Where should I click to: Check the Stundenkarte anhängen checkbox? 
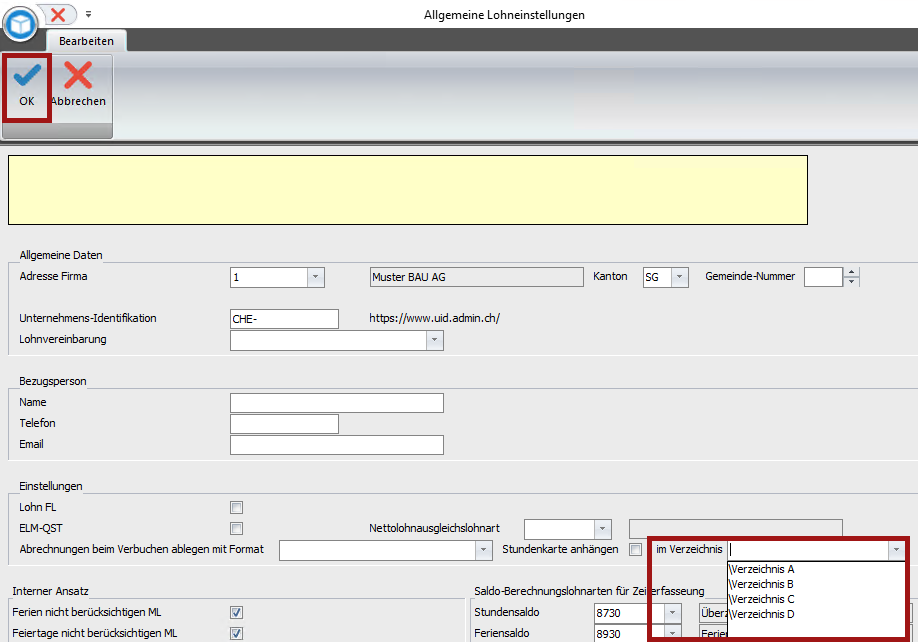pyautogui.click(x=635, y=549)
